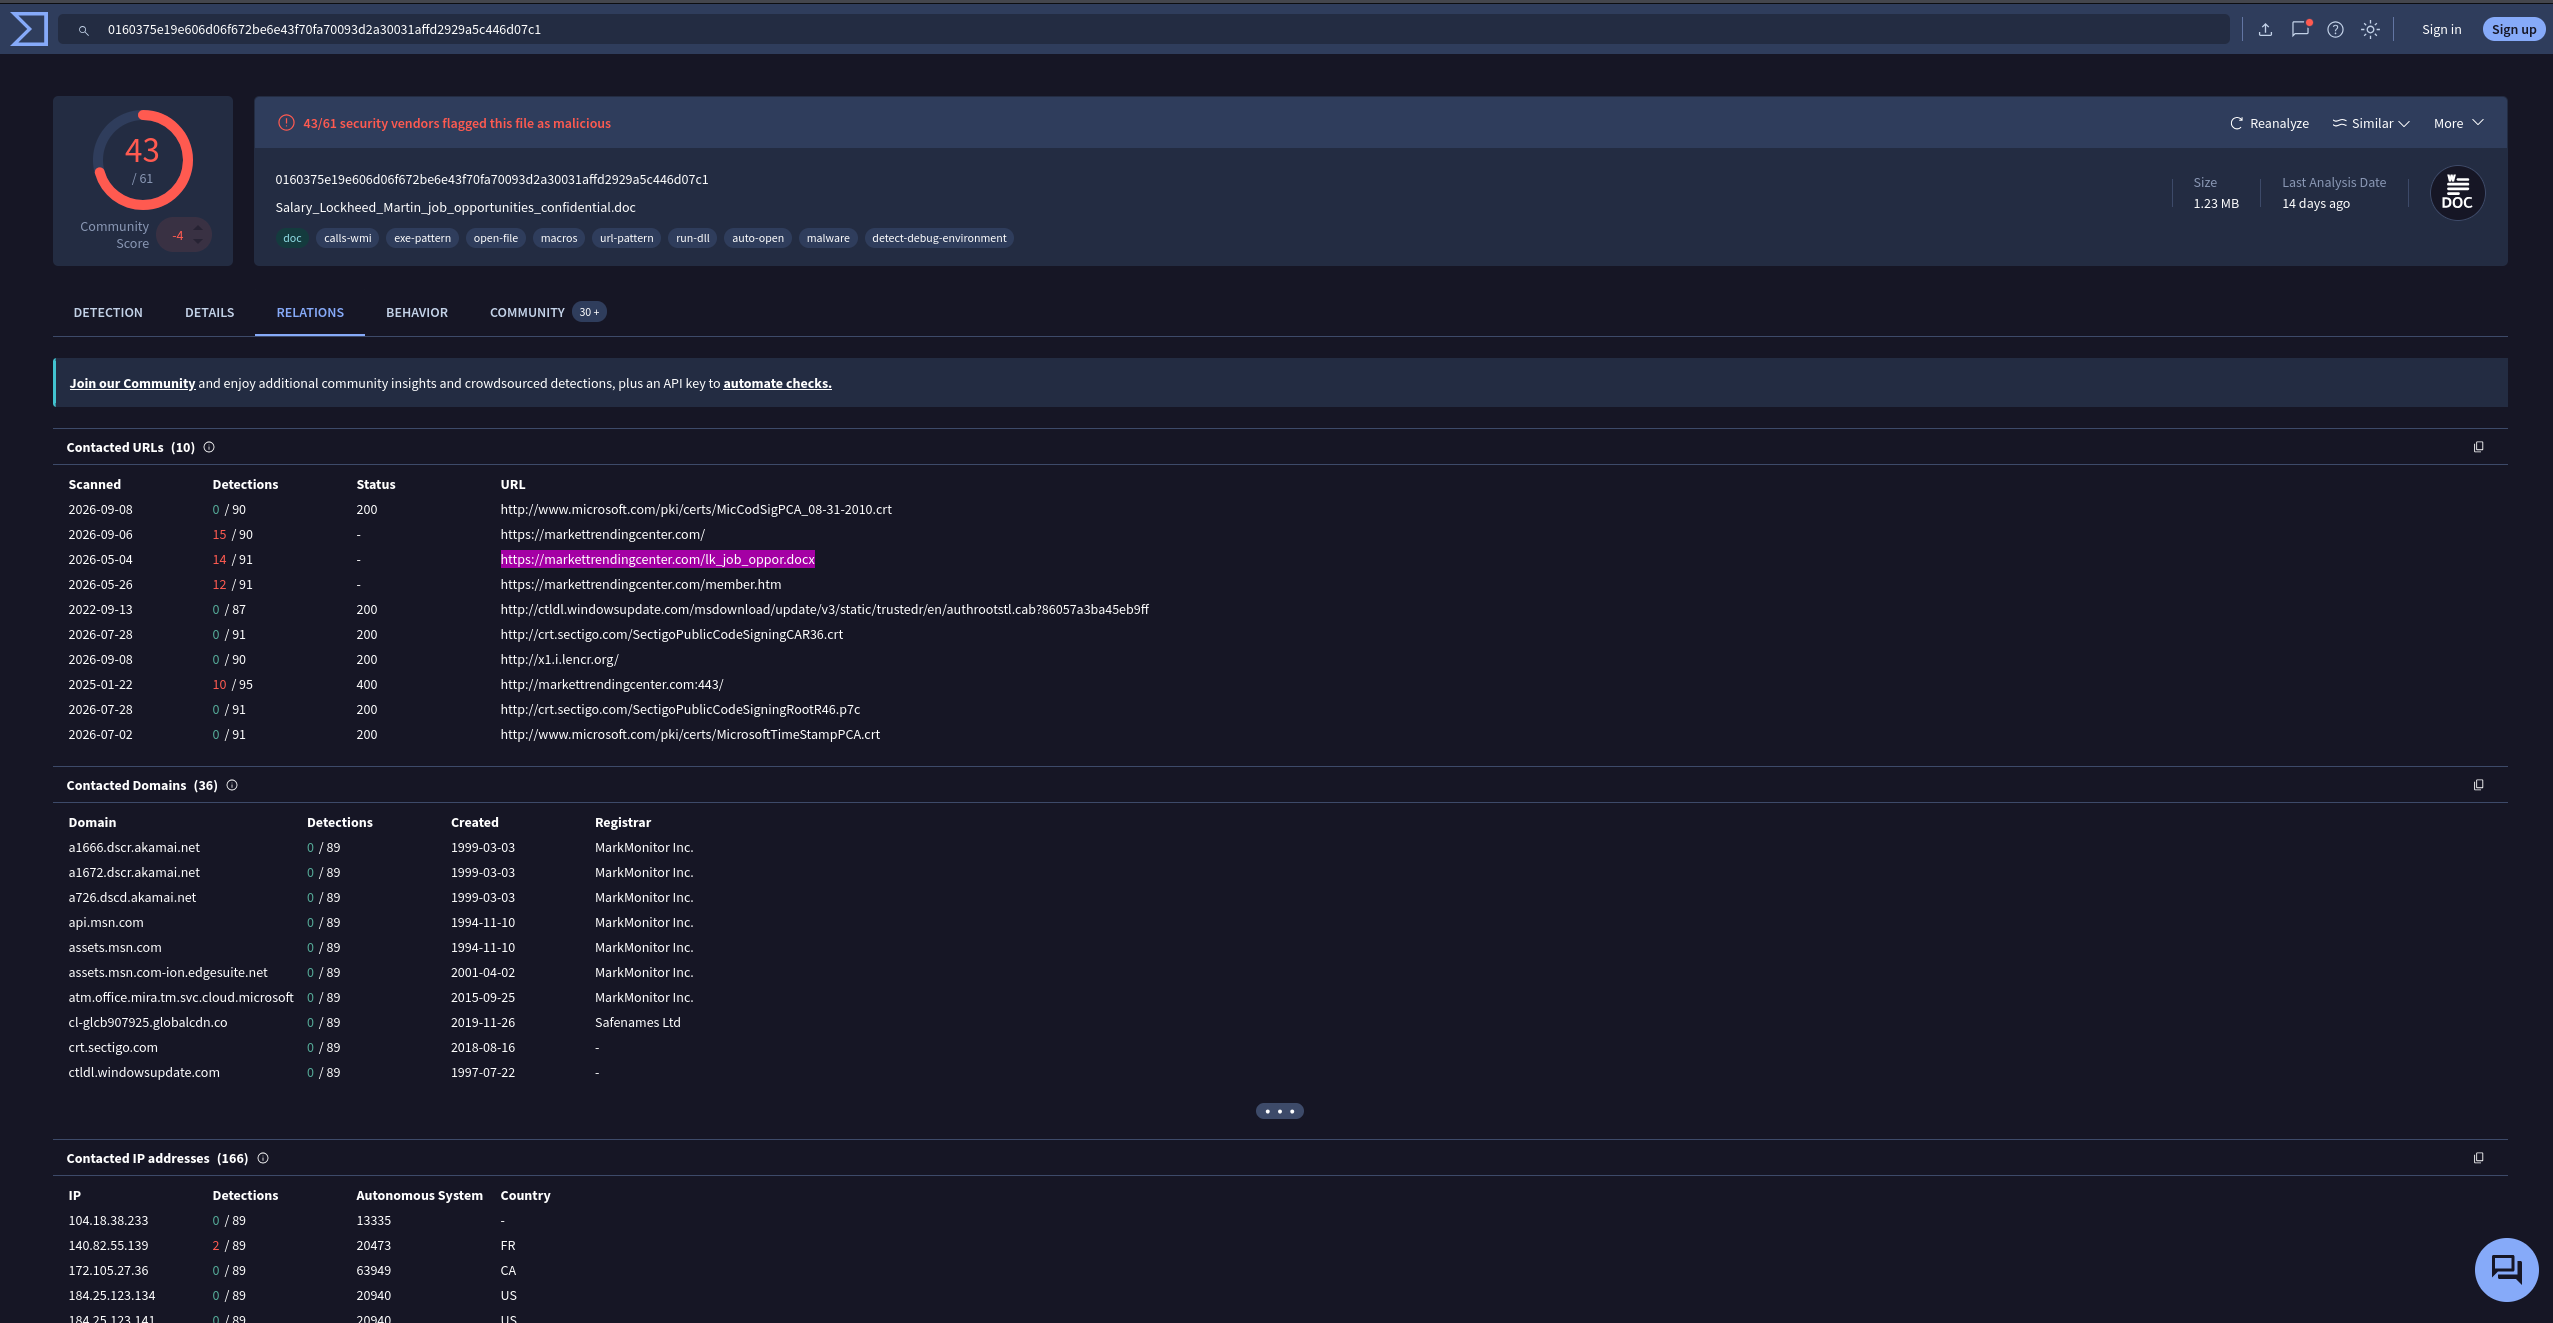Screen dimensions: 2553x1323
Task: Click info icon next to Contacted IP addresses
Action: tap(263, 1158)
